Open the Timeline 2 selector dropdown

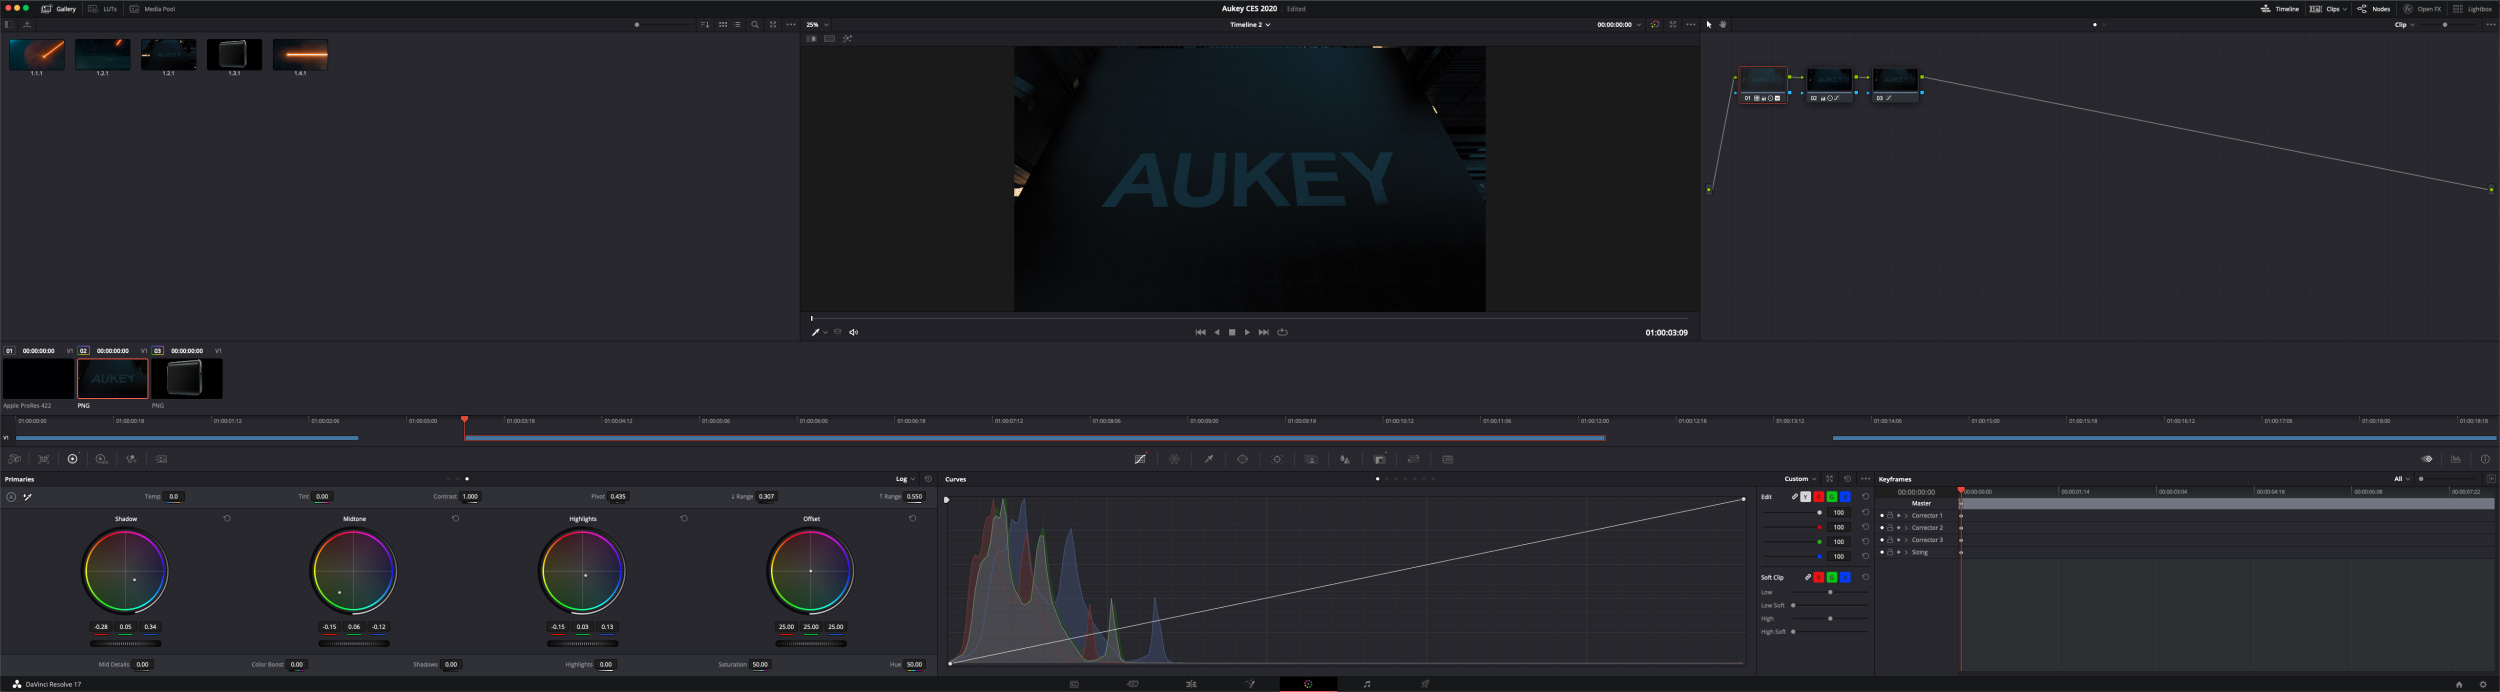coord(1250,25)
